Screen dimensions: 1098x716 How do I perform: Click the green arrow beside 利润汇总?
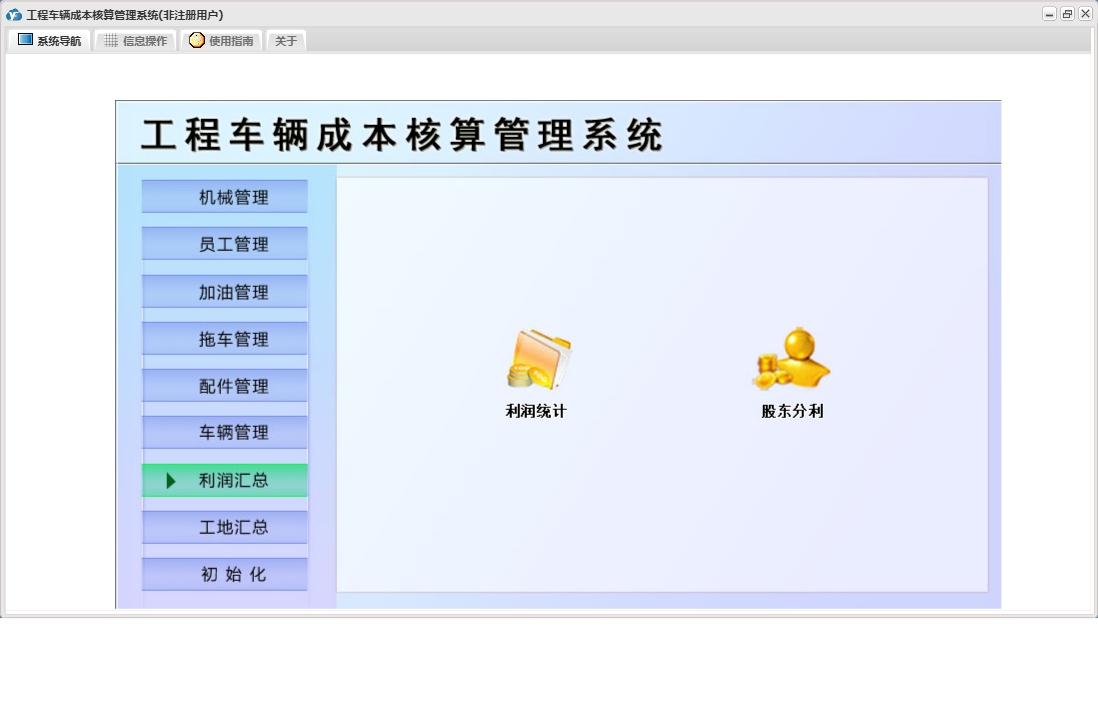[171, 481]
